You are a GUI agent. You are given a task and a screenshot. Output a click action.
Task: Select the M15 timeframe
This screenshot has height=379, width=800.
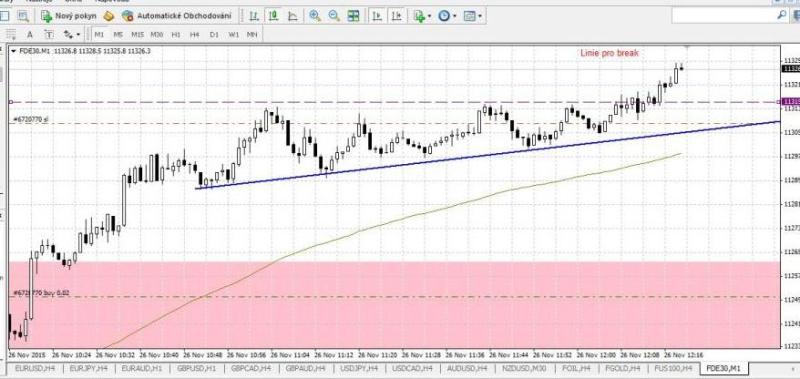click(x=137, y=35)
